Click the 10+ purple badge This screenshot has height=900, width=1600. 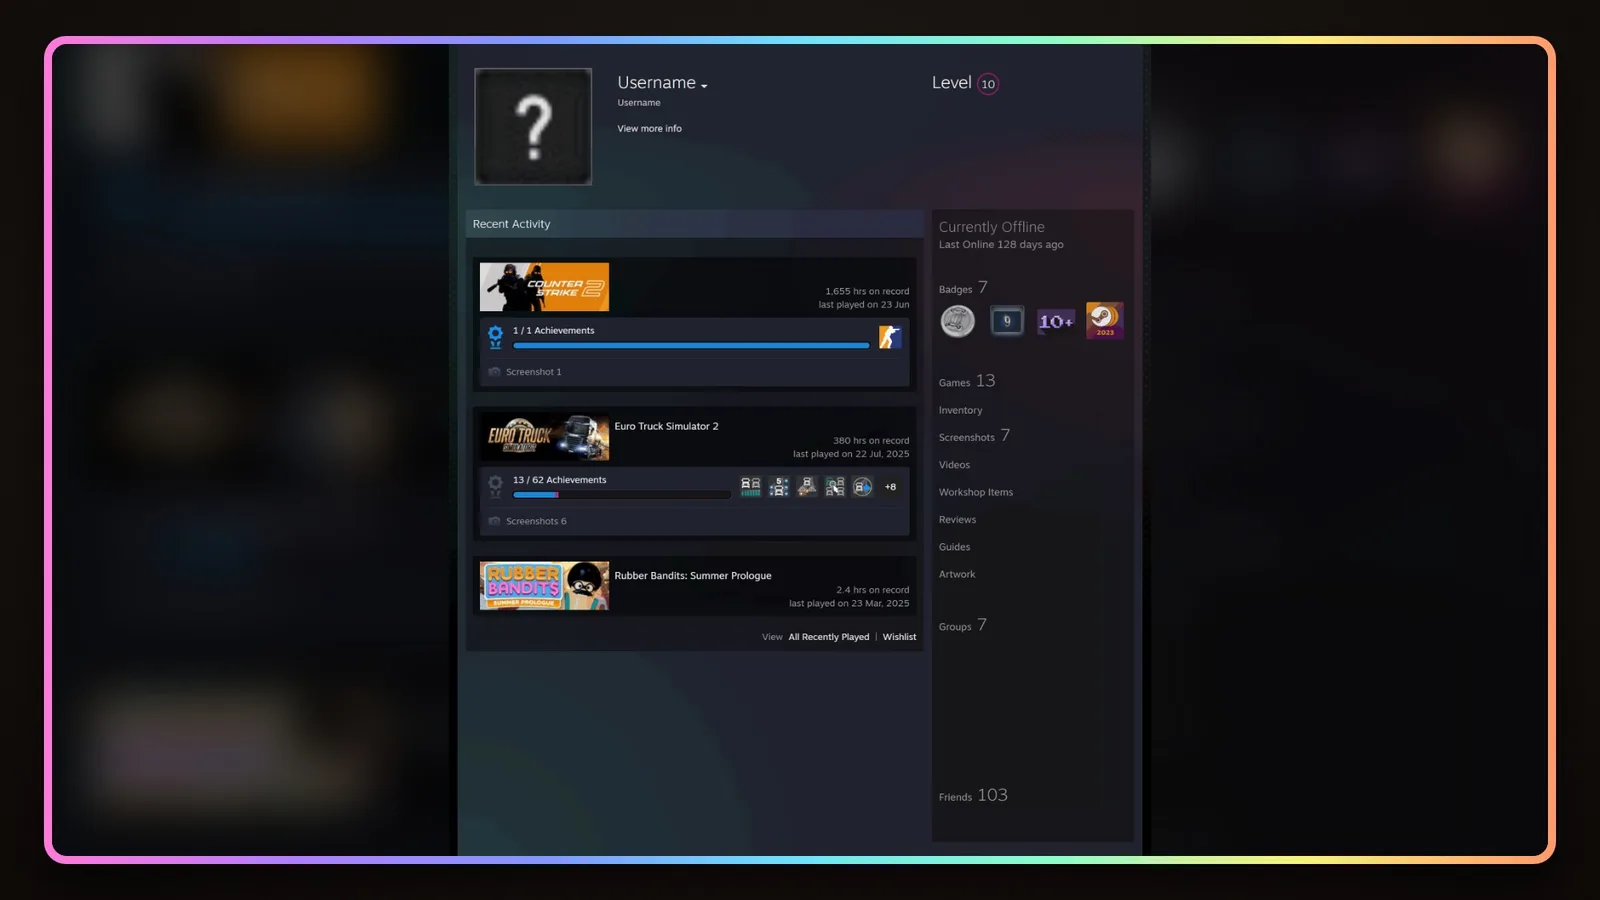(1056, 321)
